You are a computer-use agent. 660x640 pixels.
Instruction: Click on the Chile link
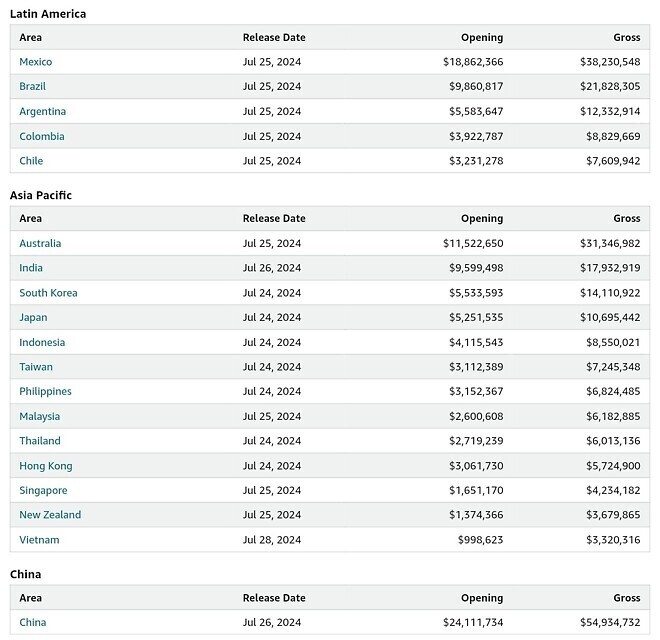click(31, 161)
